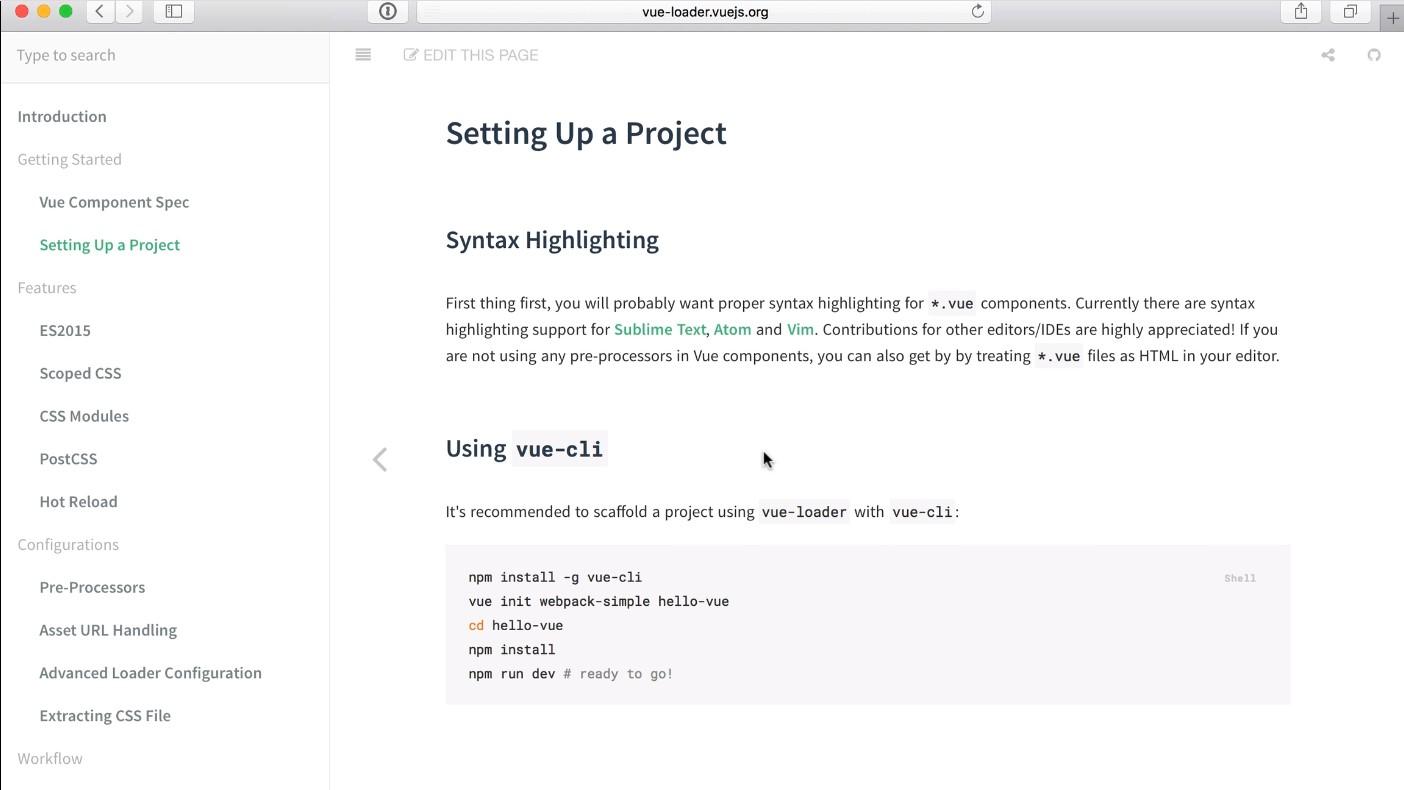Click the share icon in page header
Image resolution: width=1404 pixels, height=790 pixels.
tap(1328, 55)
